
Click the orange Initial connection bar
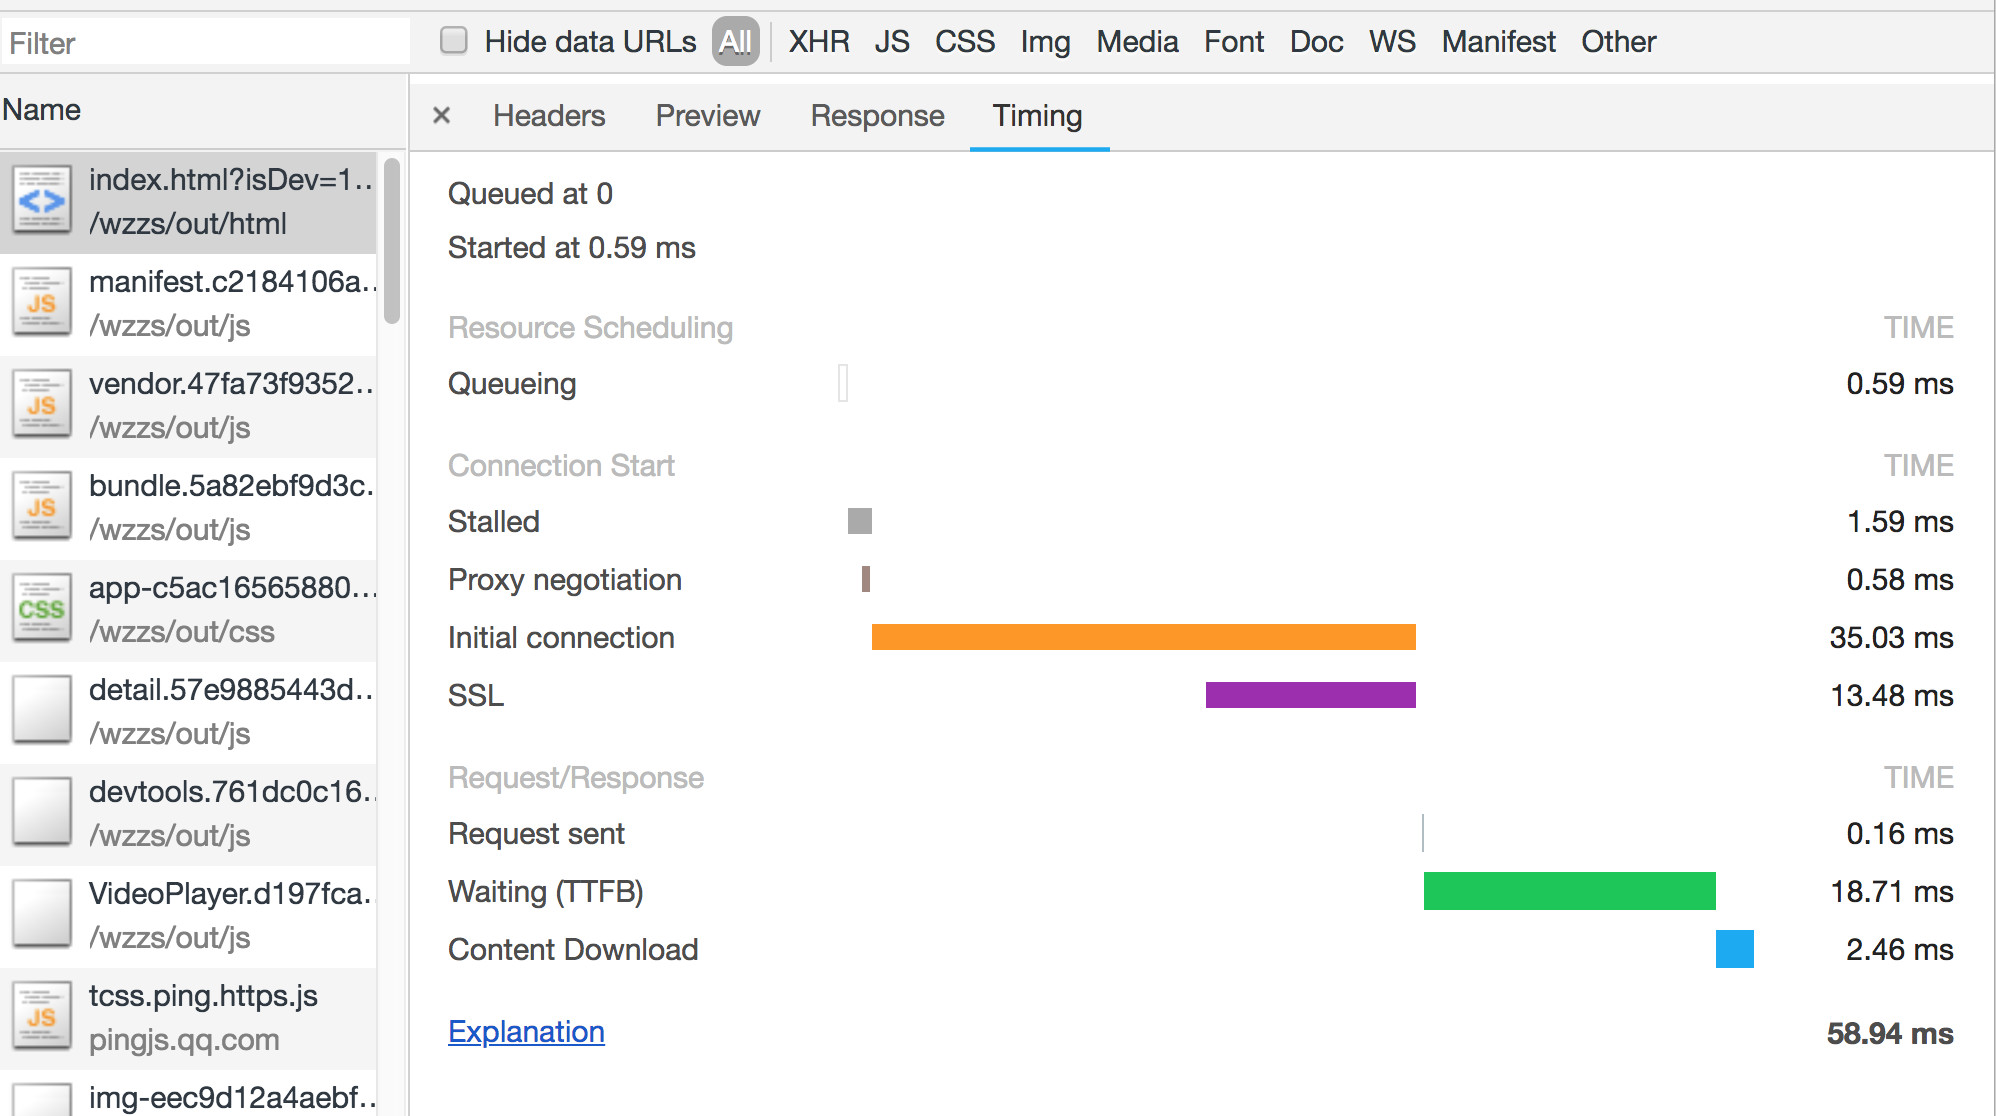(x=1143, y=637)
